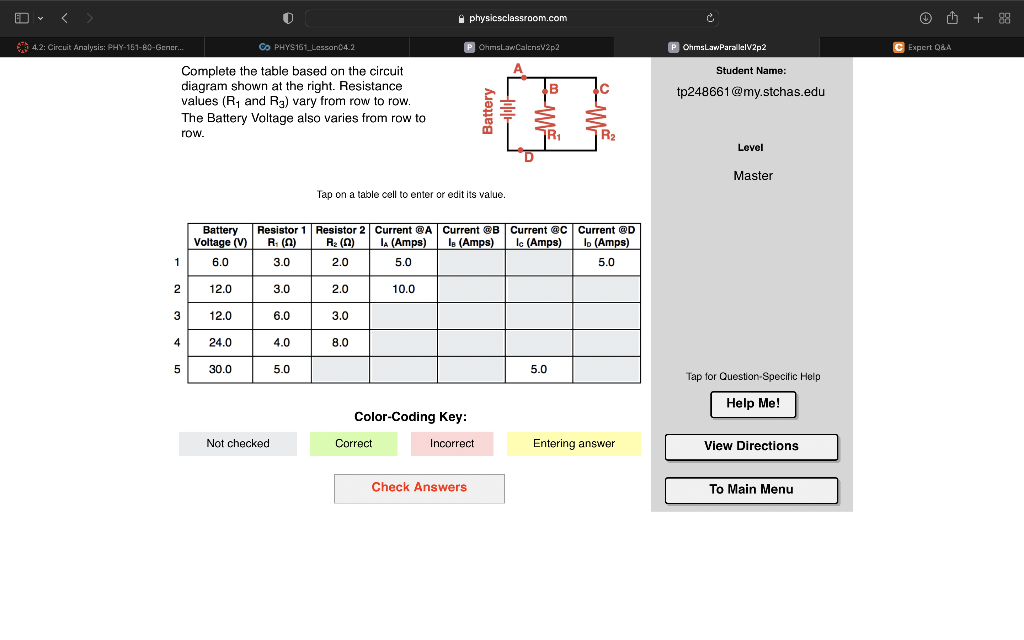Click the Help Me! button

click(751, 404)
